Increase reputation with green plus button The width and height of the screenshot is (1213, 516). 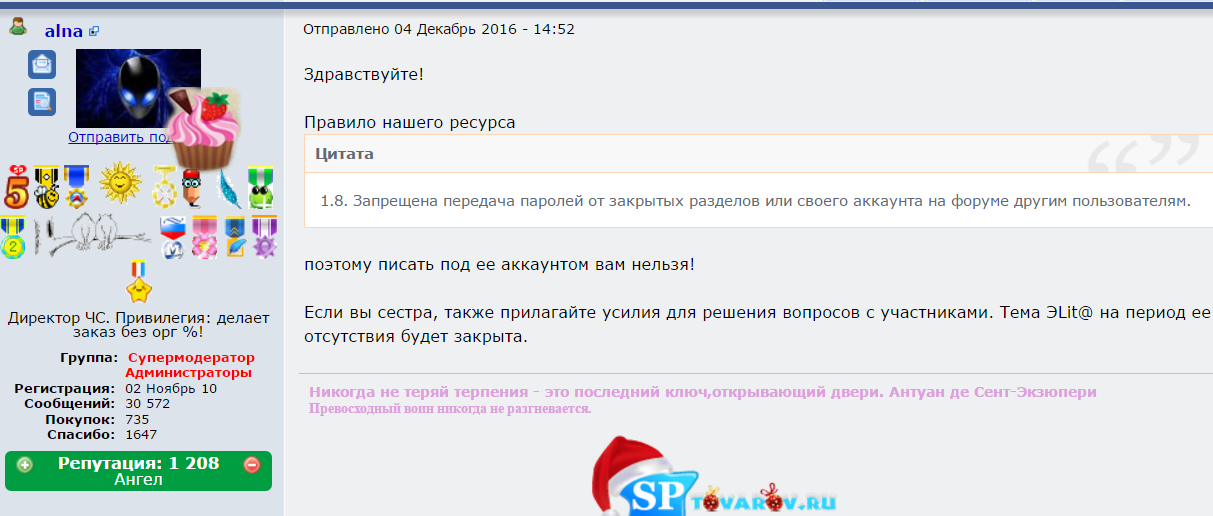[x=25, y=464]
